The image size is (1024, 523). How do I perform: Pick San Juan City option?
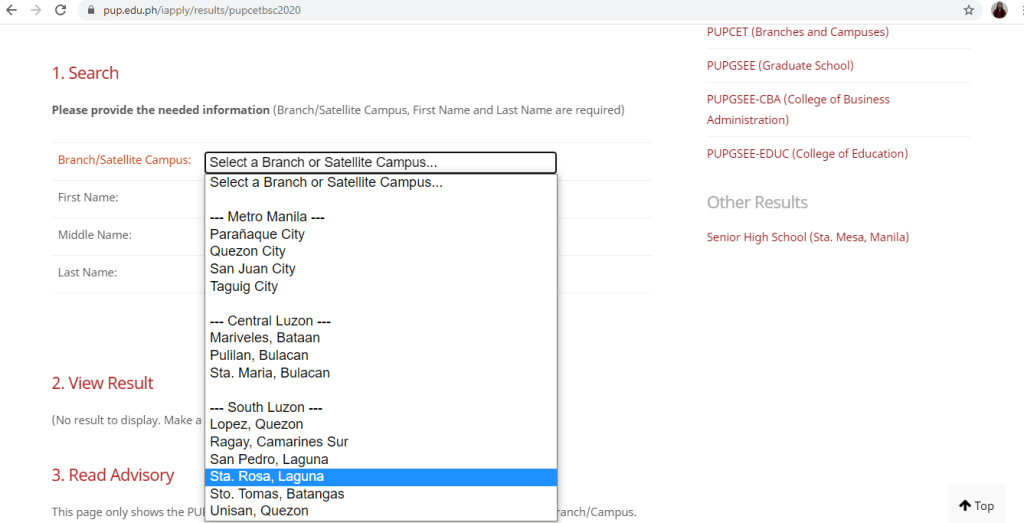pos(252,269)
